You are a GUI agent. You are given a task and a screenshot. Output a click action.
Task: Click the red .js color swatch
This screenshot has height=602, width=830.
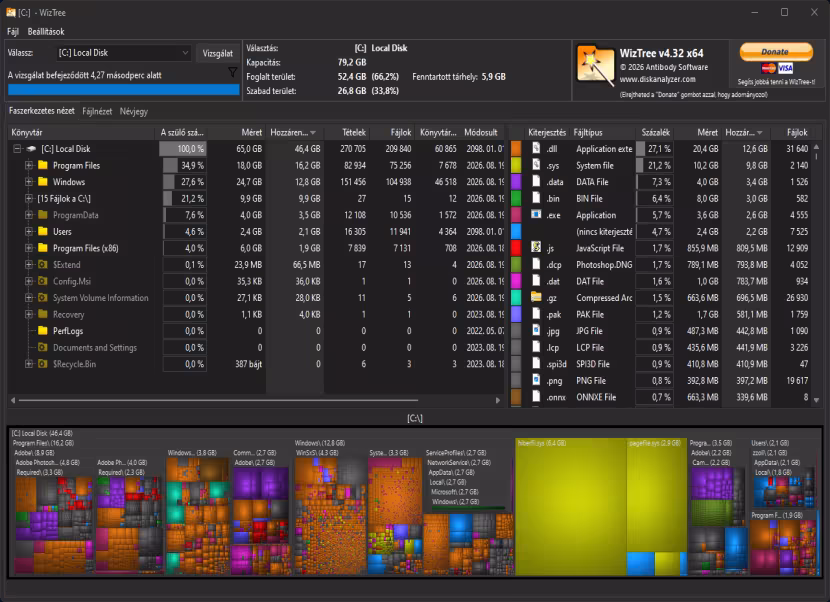pyautogui.click(x=516, y=248)
